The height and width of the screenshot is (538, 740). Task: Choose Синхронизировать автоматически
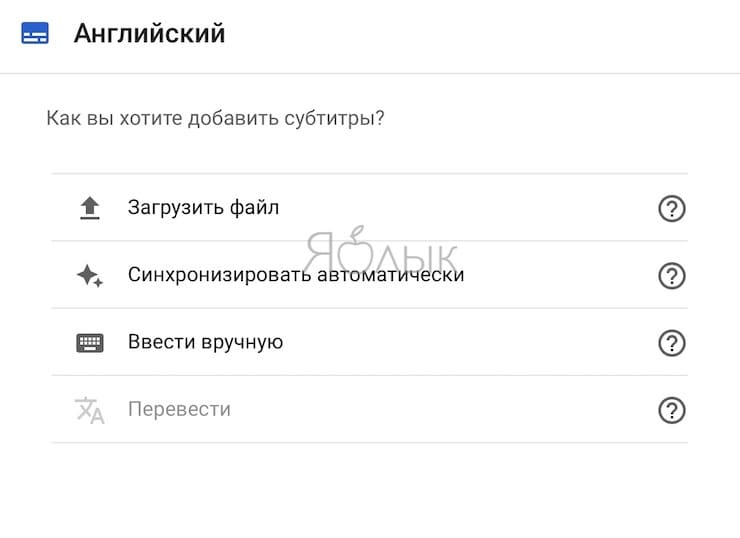[x=370, y=275]
